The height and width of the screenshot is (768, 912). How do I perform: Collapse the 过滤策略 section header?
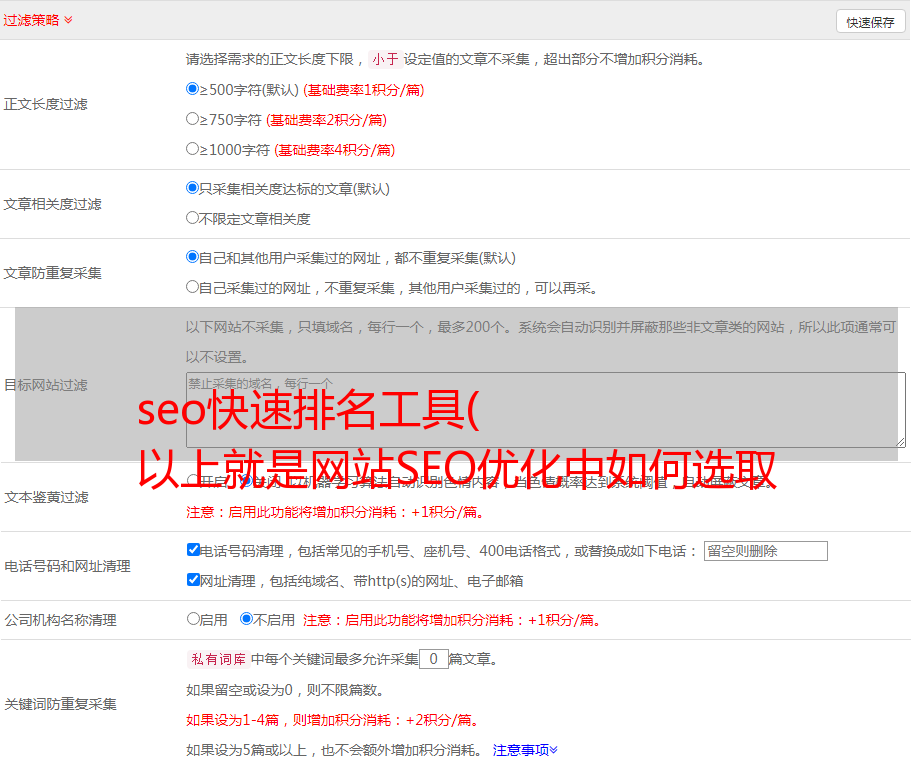38,20
